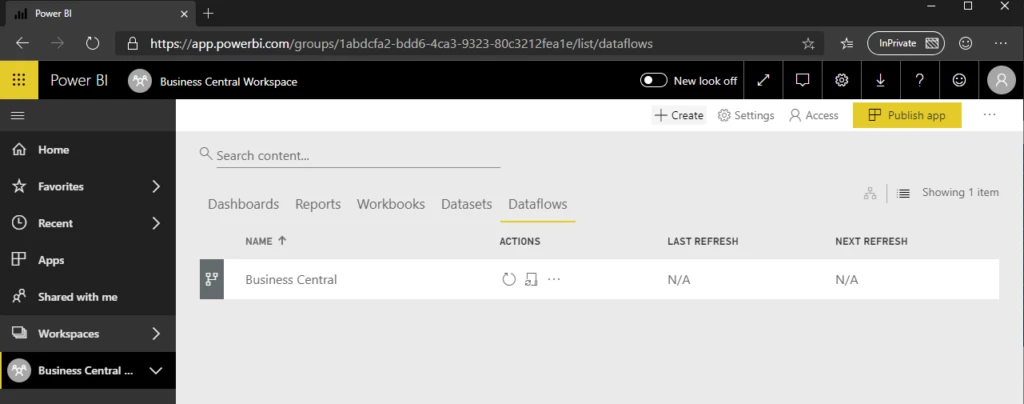Open workspace Settings
This screenshot has width=1024, height=404.
pos(746,116)
